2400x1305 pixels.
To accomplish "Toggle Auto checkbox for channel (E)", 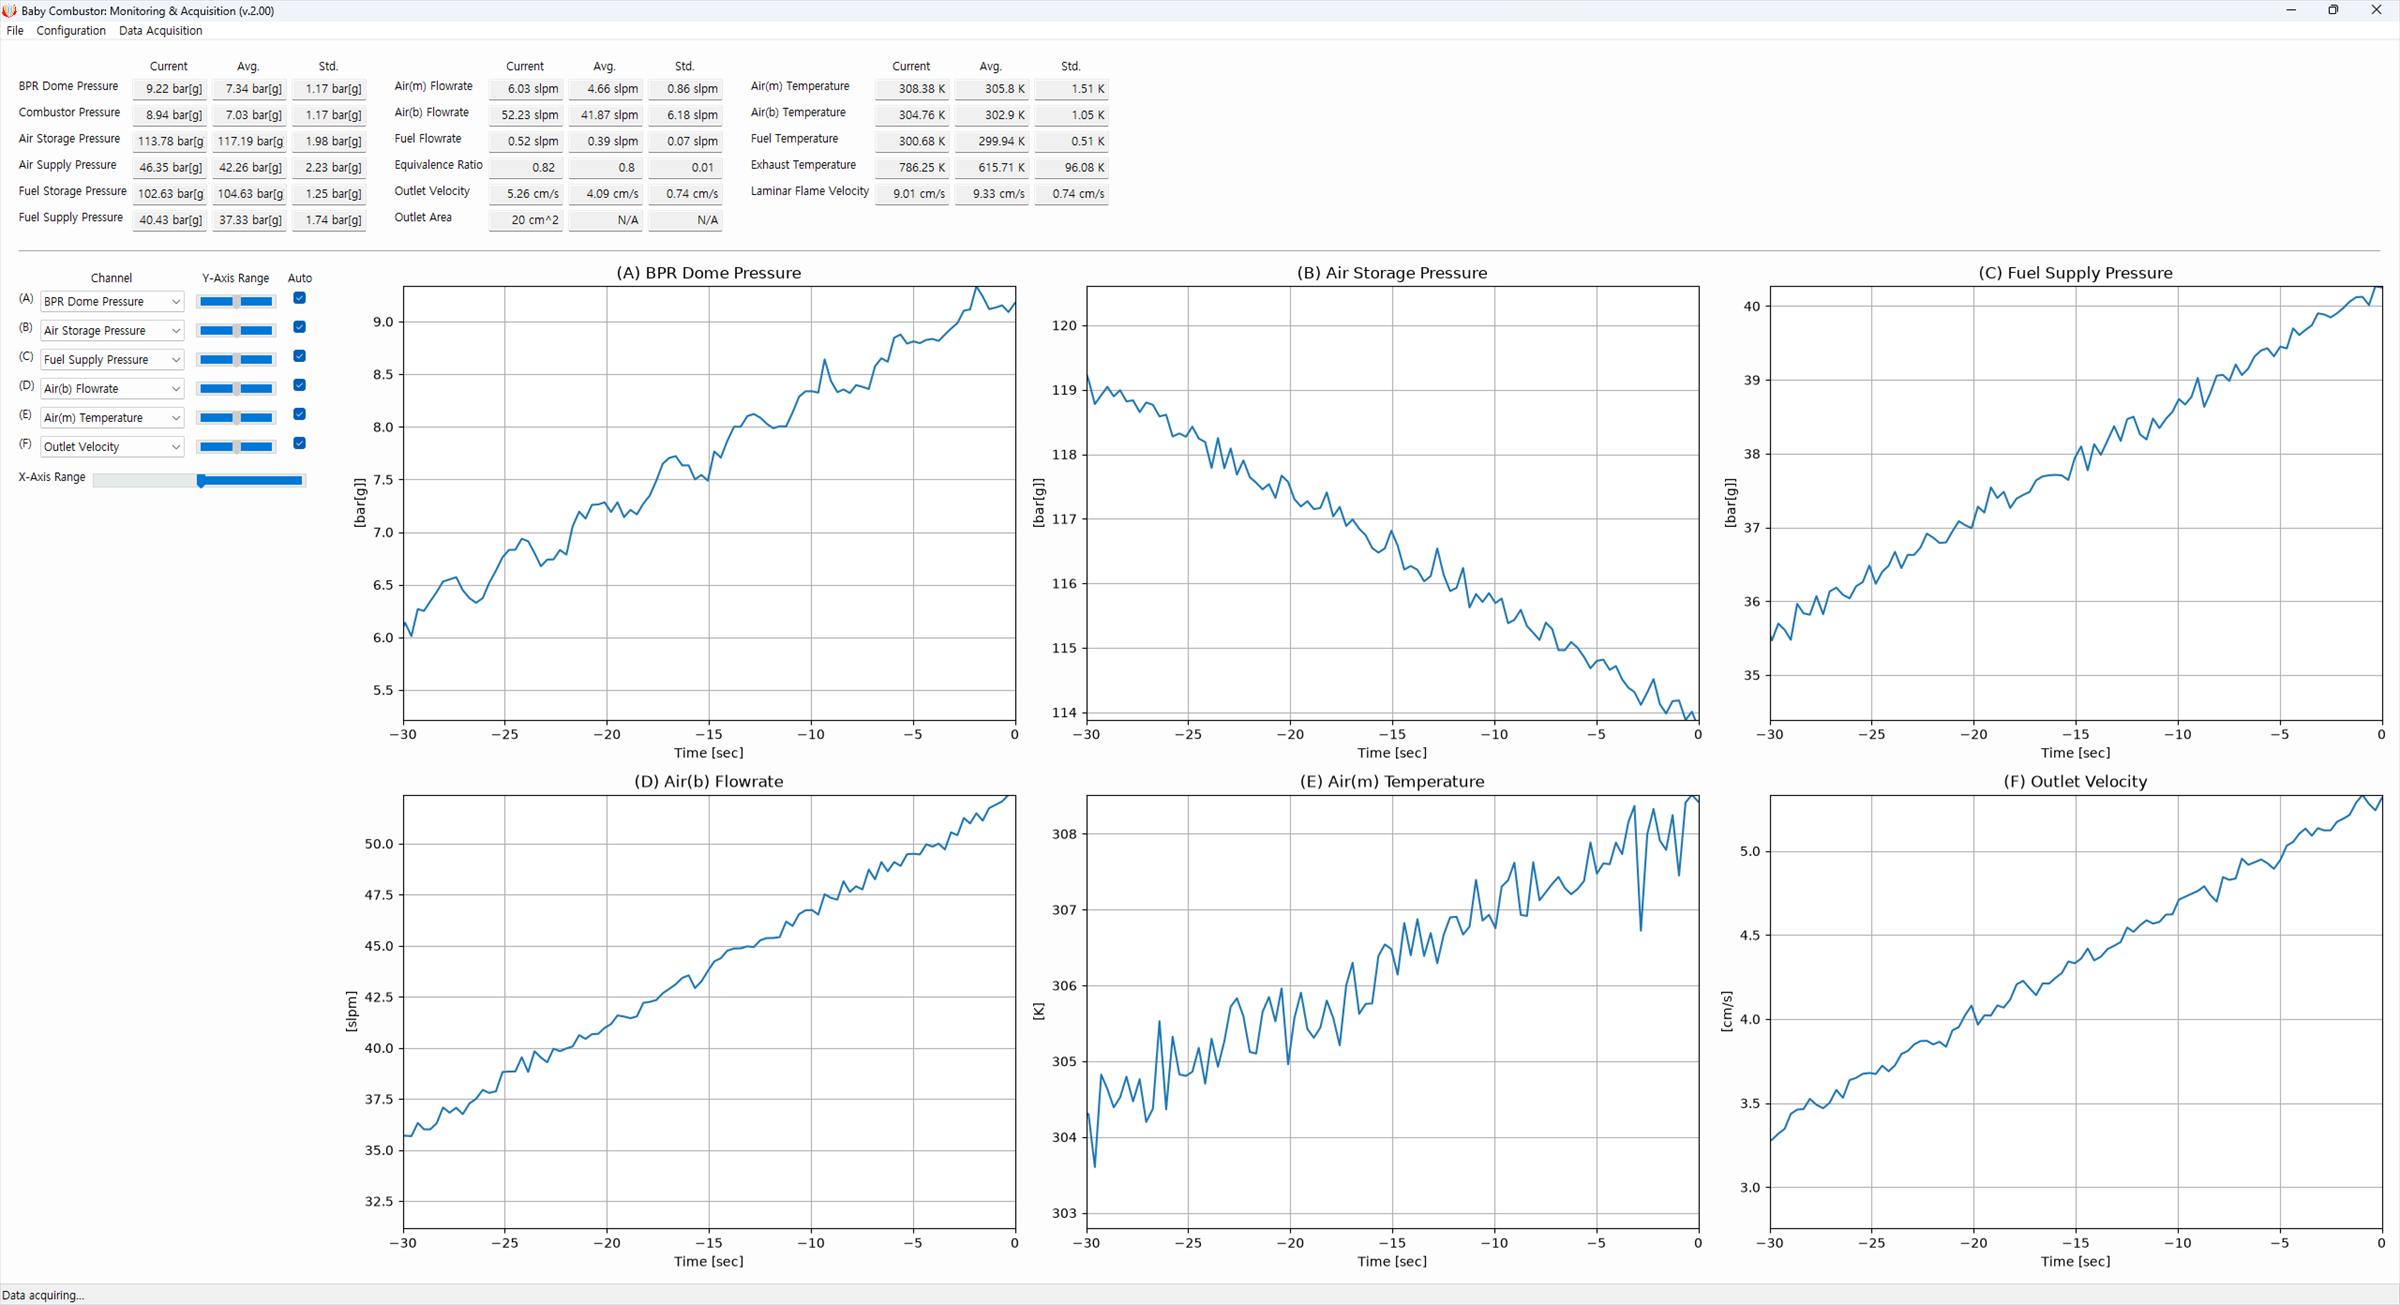I will pyautogui.click(x=299, y=414).
